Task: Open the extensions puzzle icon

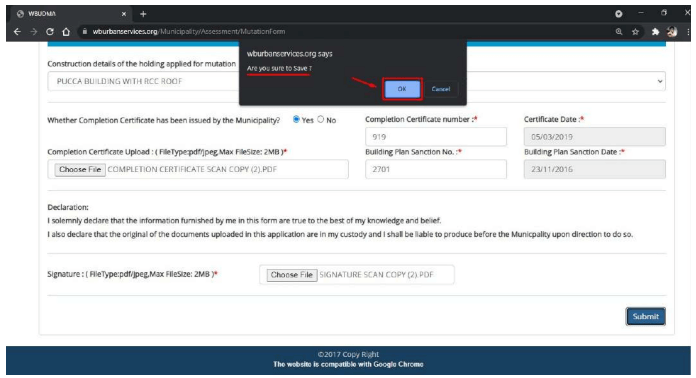Action: tap(655, 32)
